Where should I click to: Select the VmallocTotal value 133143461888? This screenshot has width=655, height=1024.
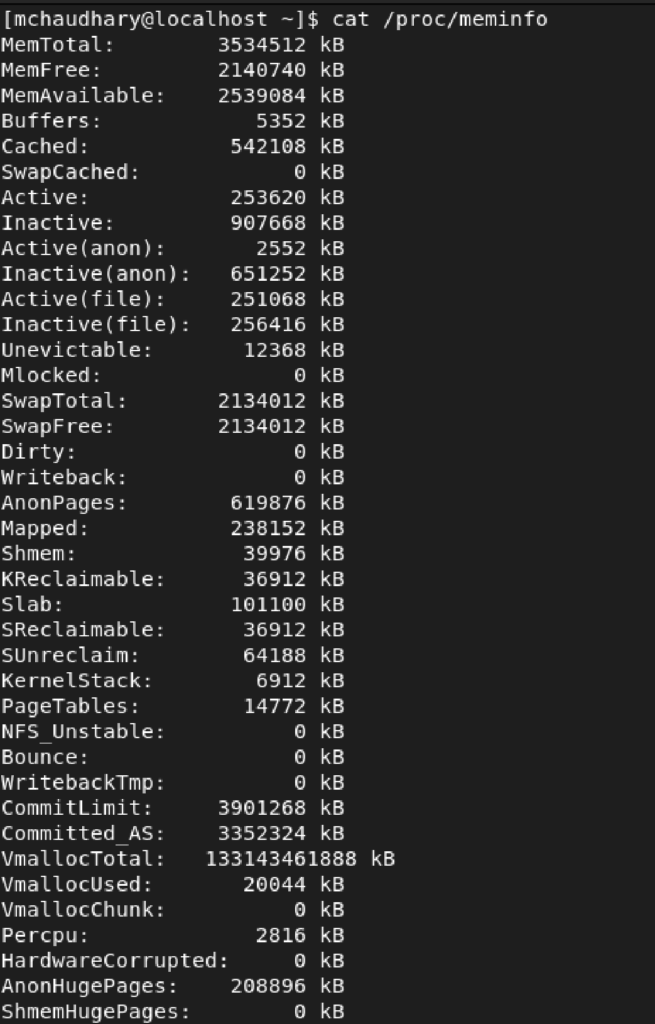point(281,860)
